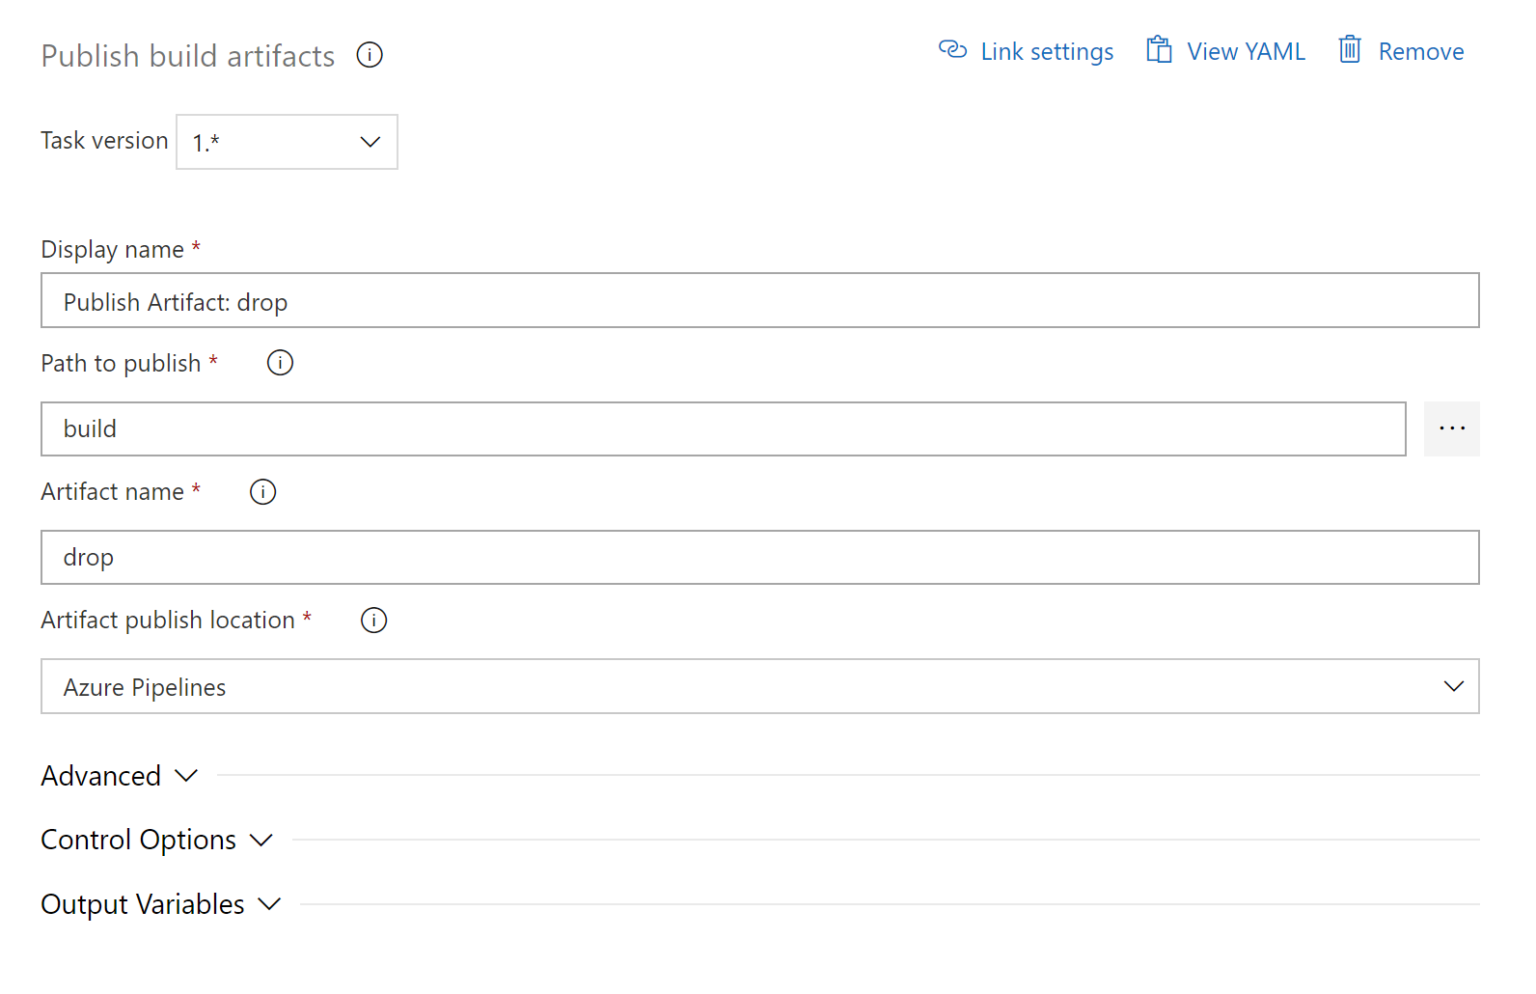This screenshot has width=1536, height=994.
Task: Click the info icon beside Publish build artifacts
Action: [369, 55]
